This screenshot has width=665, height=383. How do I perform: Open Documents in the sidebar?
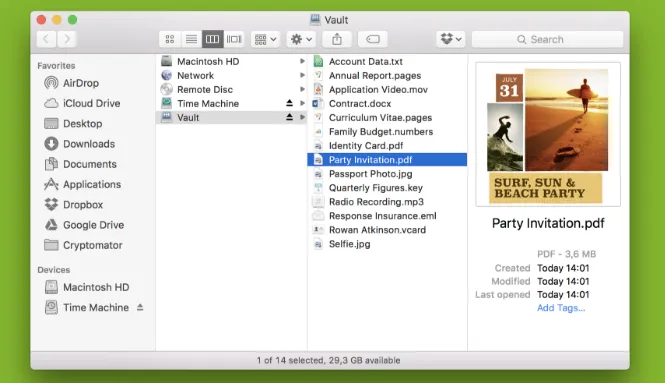click(80, 164)
